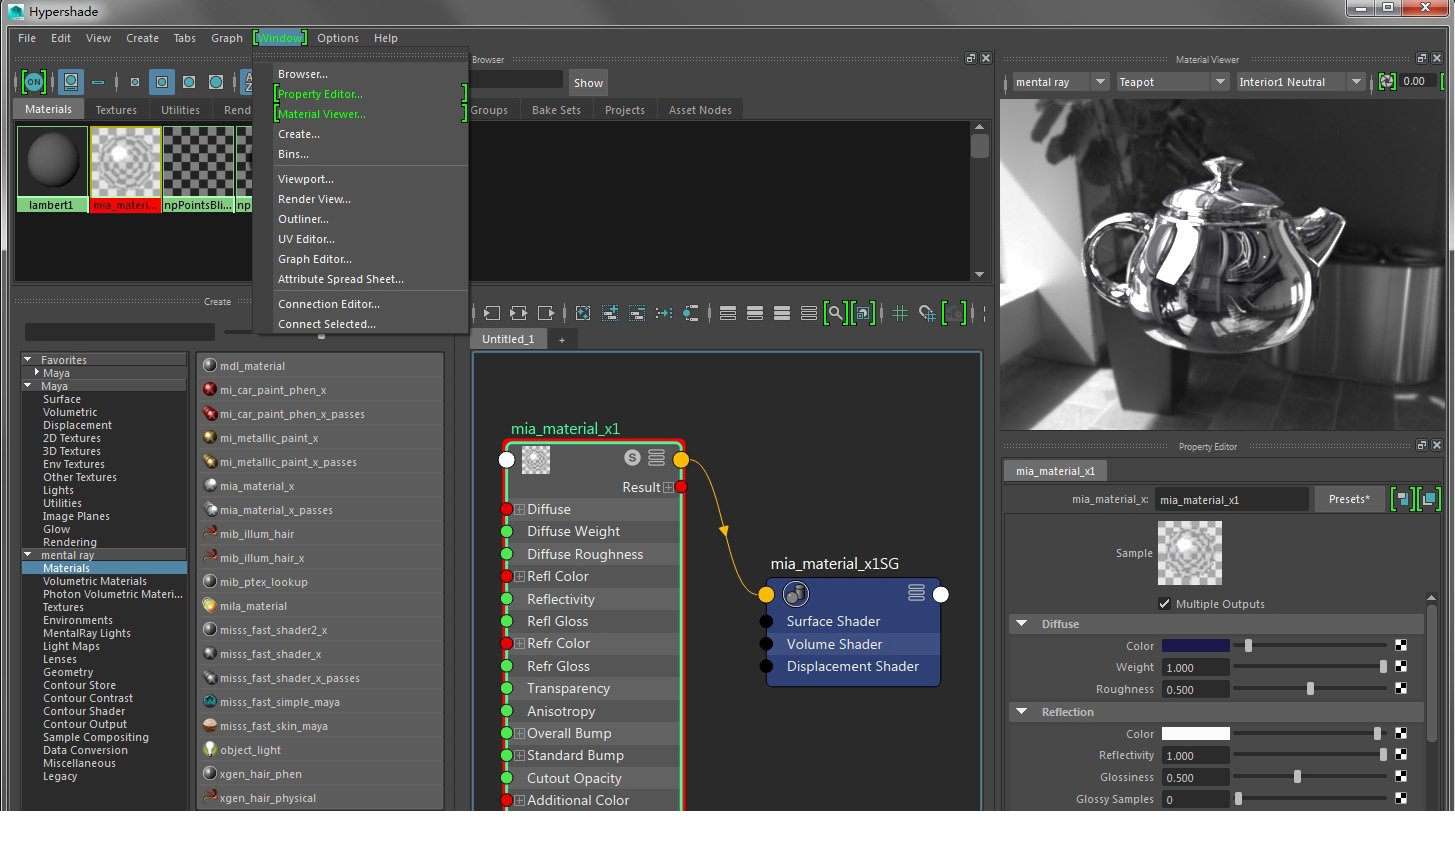Choose Connection Editor in Window menu
1455x843 pixels.
[329, 304]
